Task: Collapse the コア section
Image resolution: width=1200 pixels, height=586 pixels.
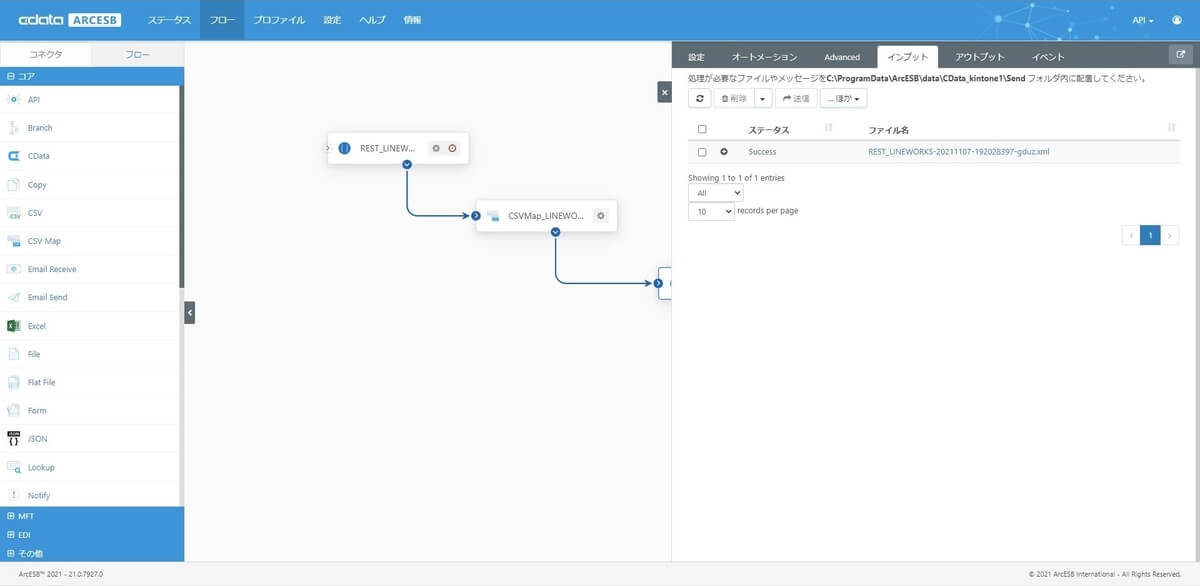Action: [x=92, y=75]
